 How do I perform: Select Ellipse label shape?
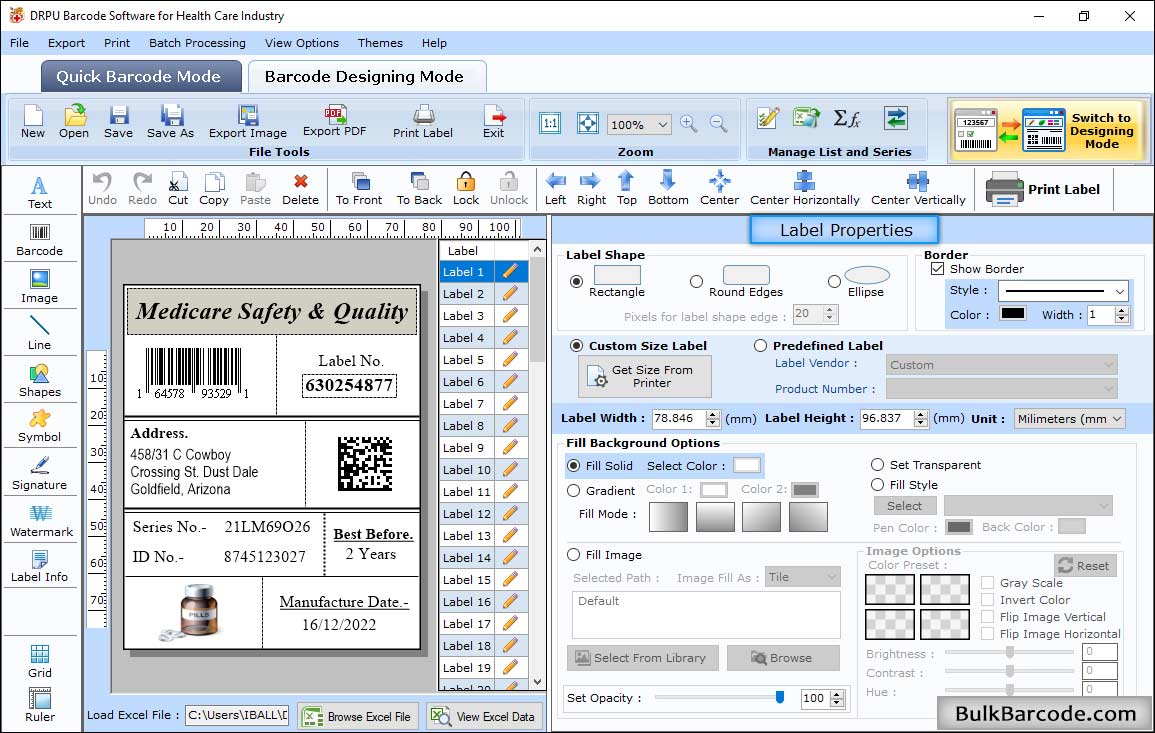(834, 281)
